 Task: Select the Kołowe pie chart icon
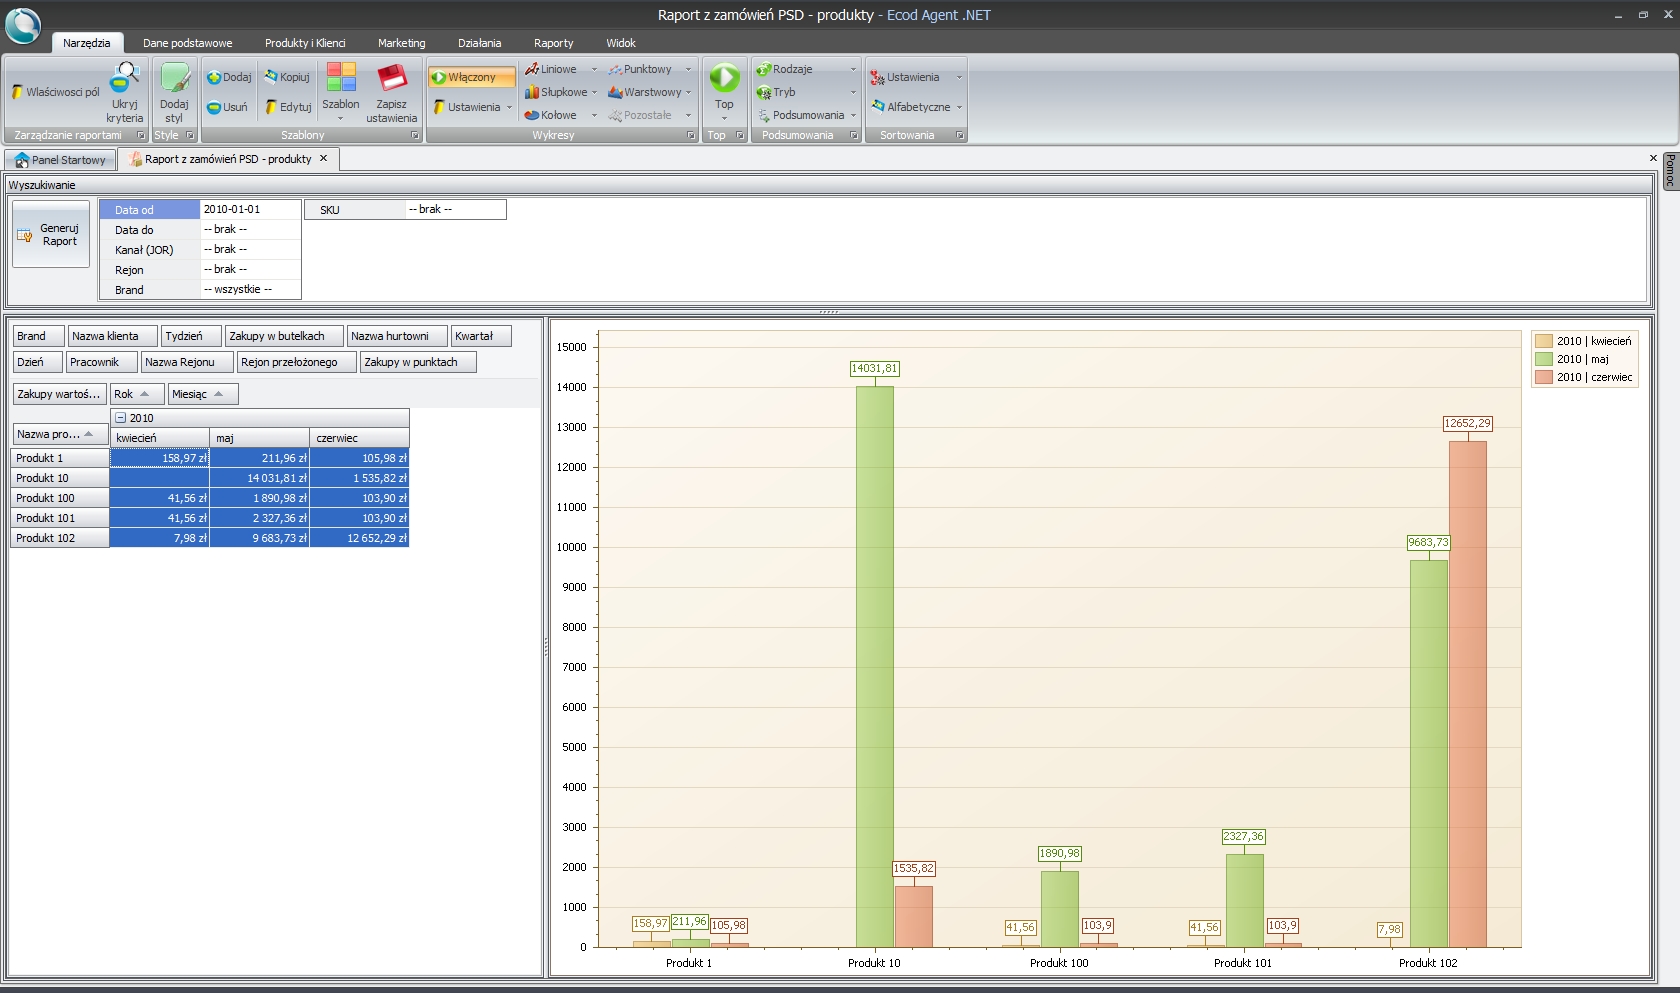(533, 115)
